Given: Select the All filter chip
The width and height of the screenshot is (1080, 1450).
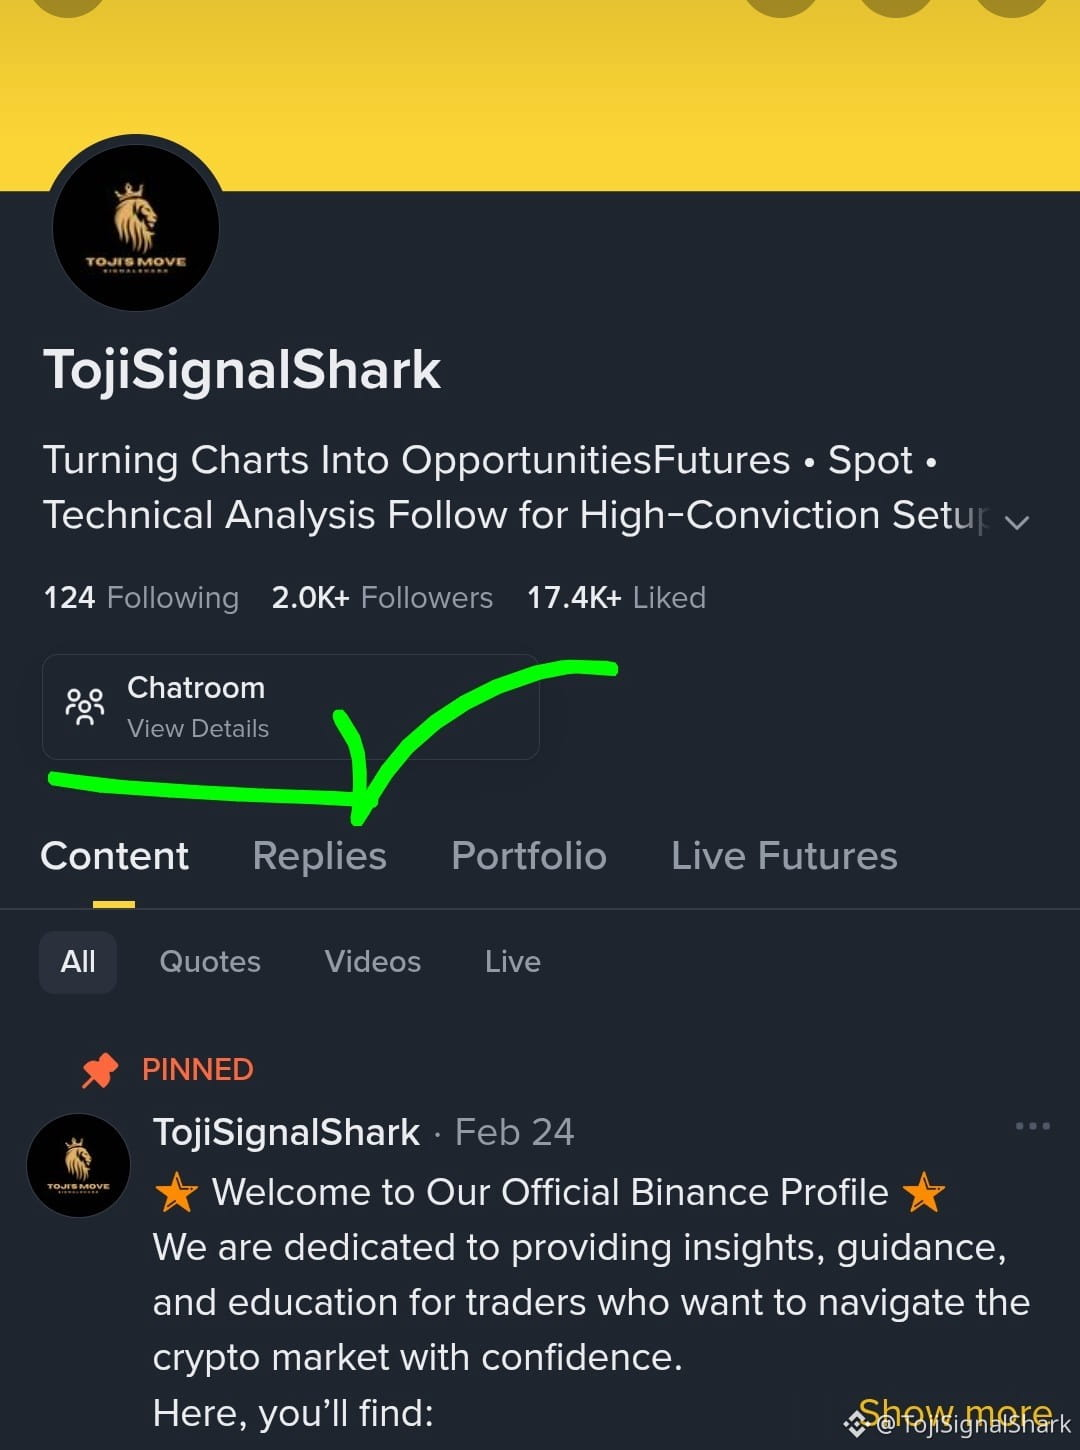Looking at the screenshot, I should point(78,962).
